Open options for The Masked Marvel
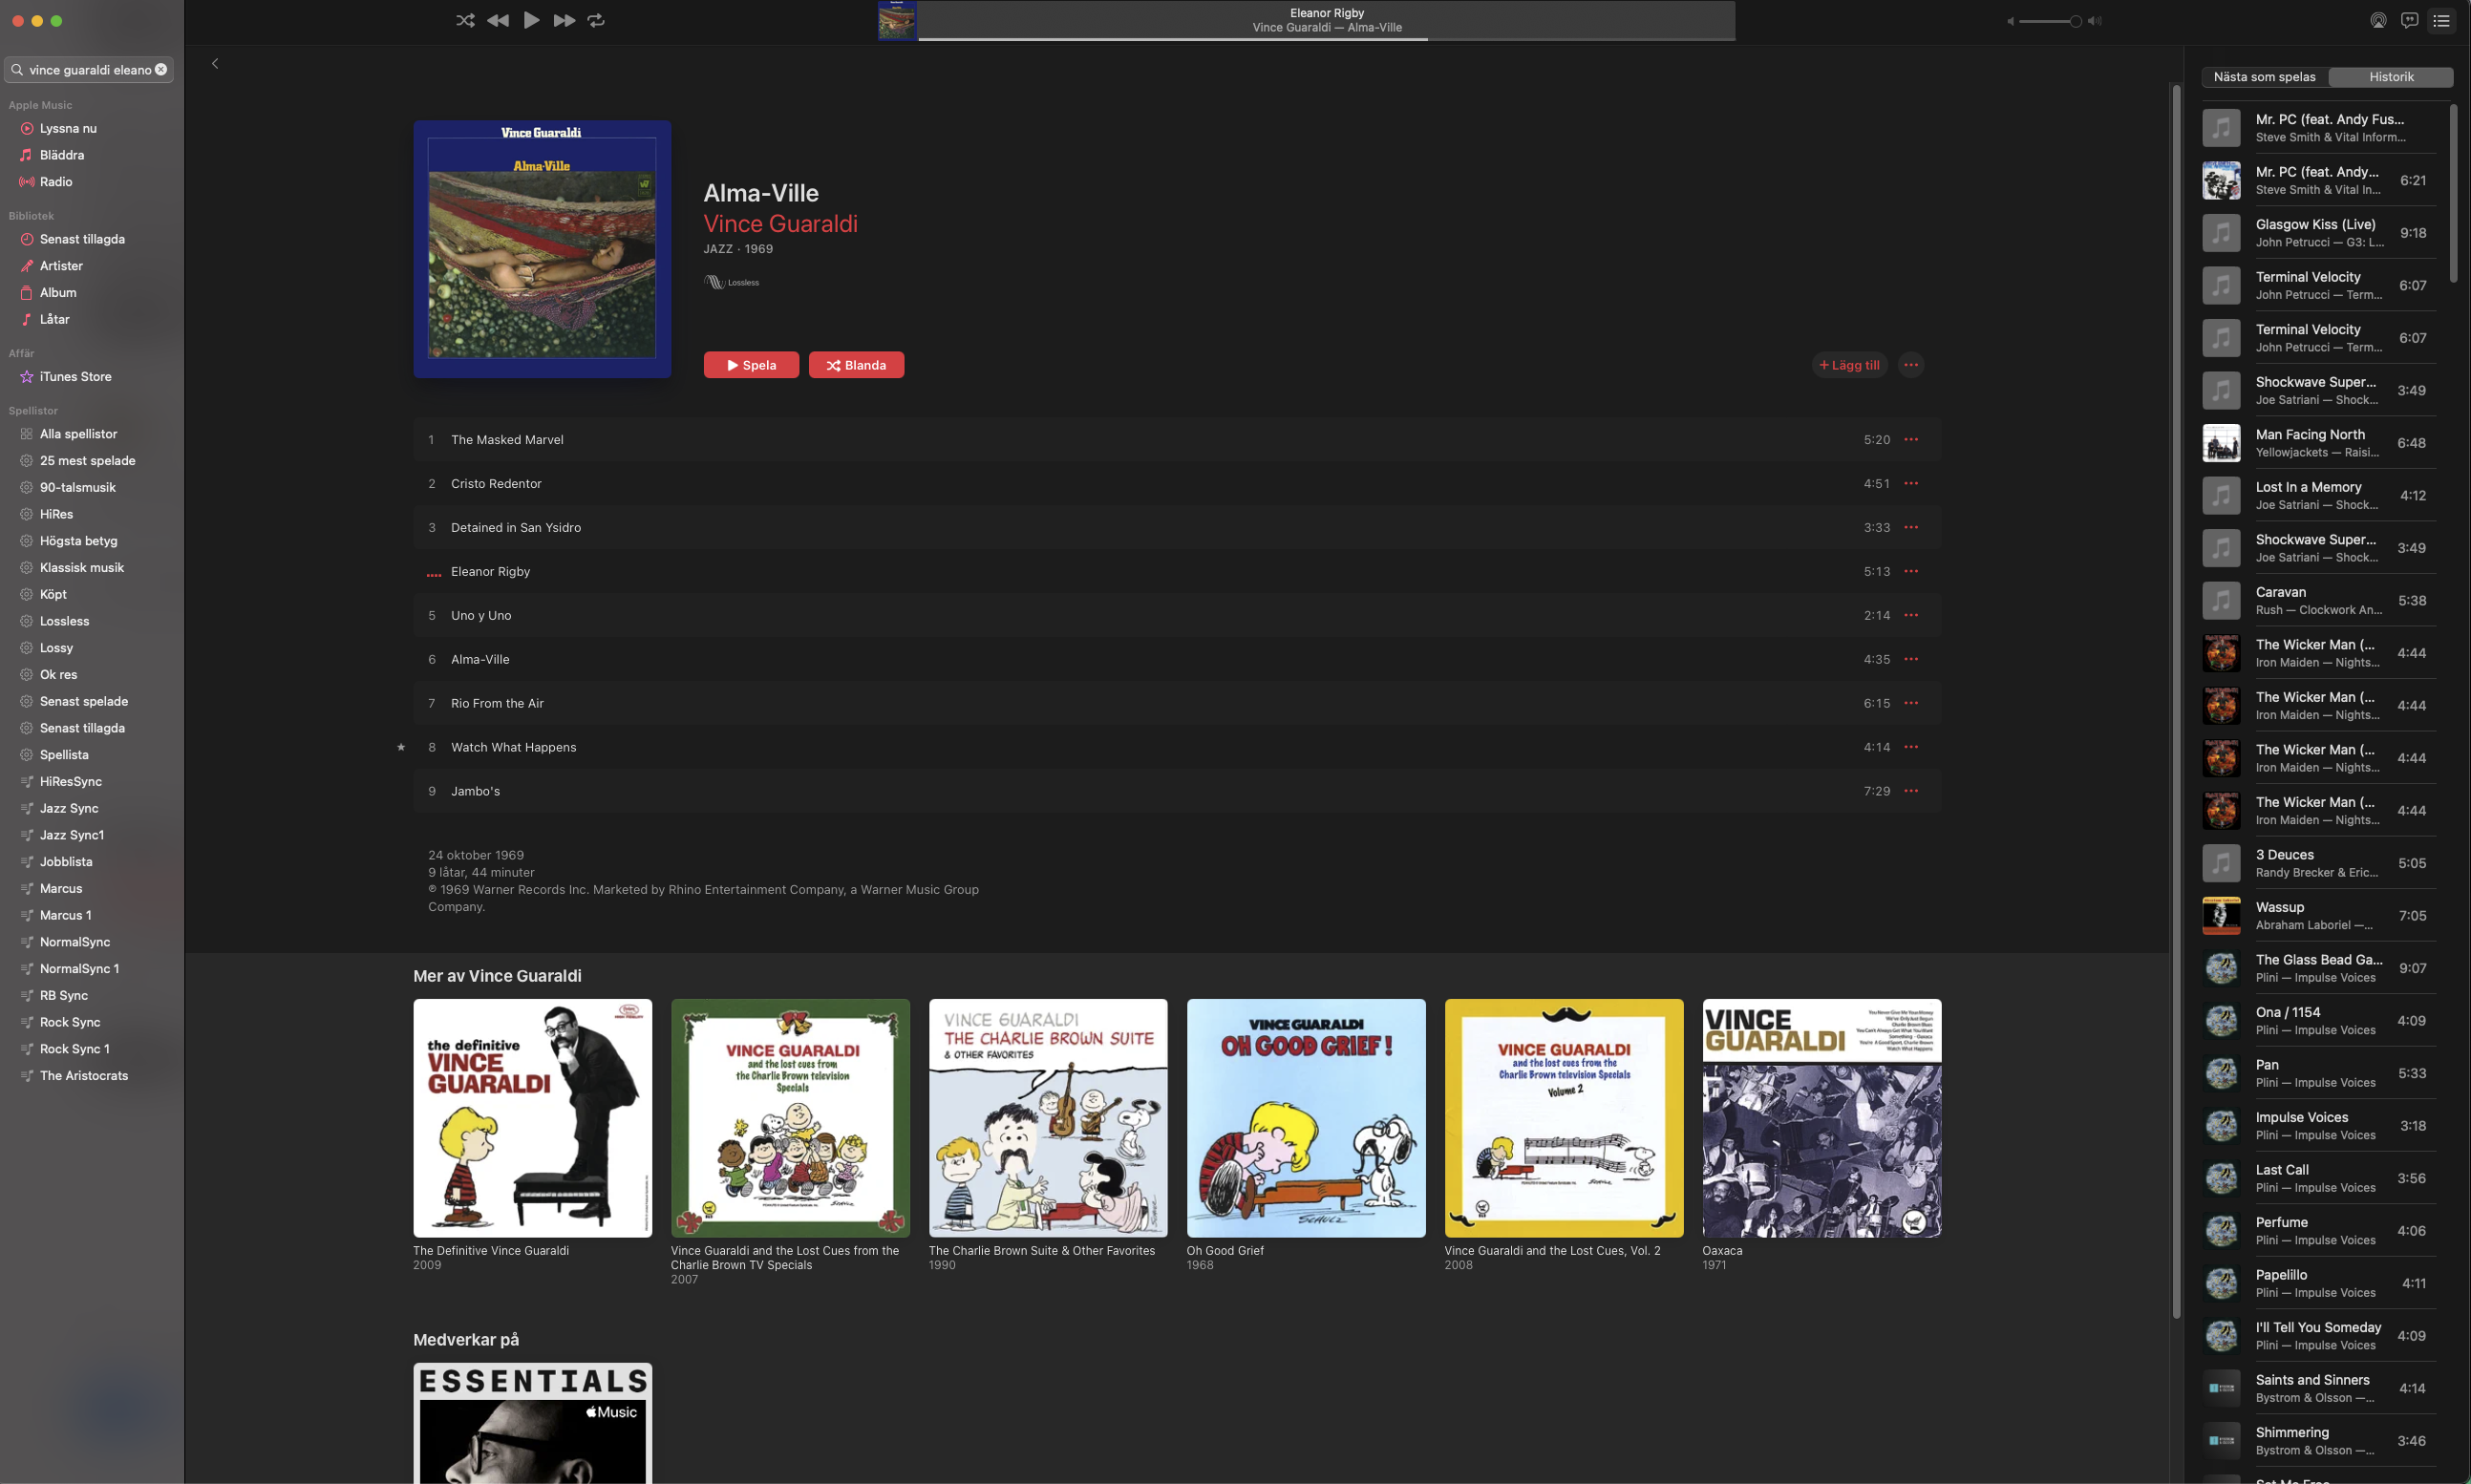 [x=1910, y=440]
